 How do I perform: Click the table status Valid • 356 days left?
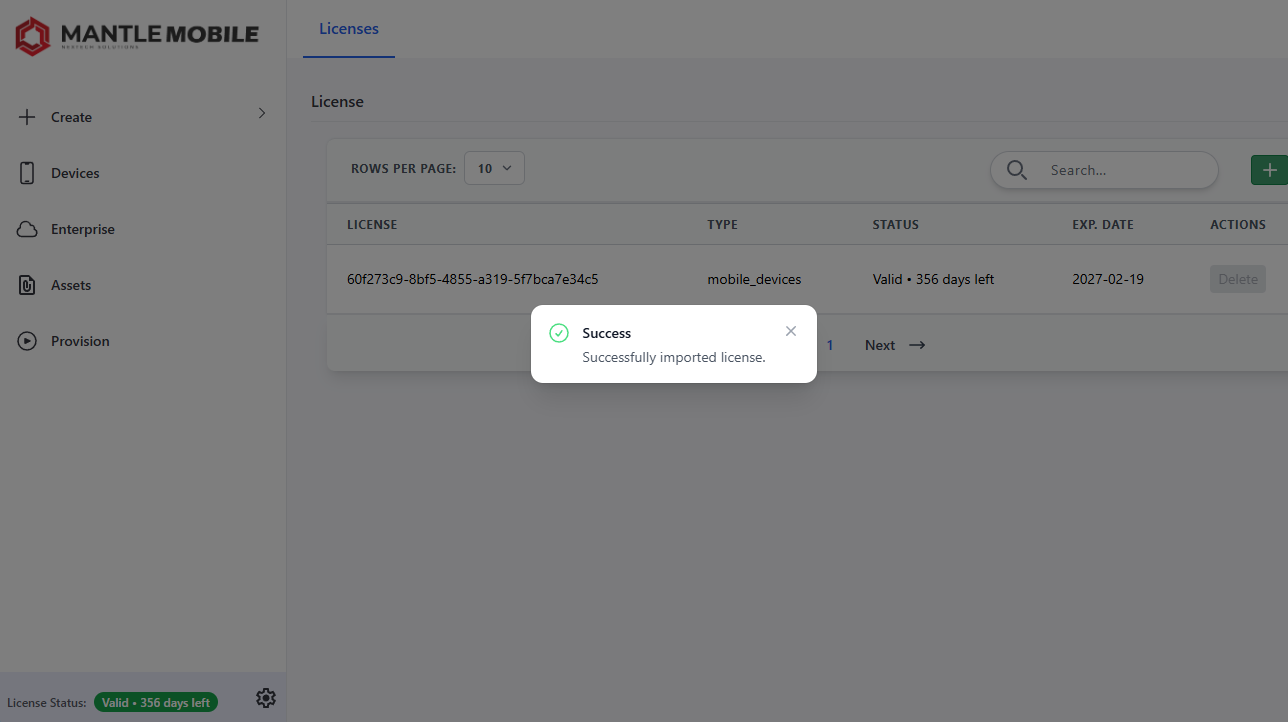point(933,279)
